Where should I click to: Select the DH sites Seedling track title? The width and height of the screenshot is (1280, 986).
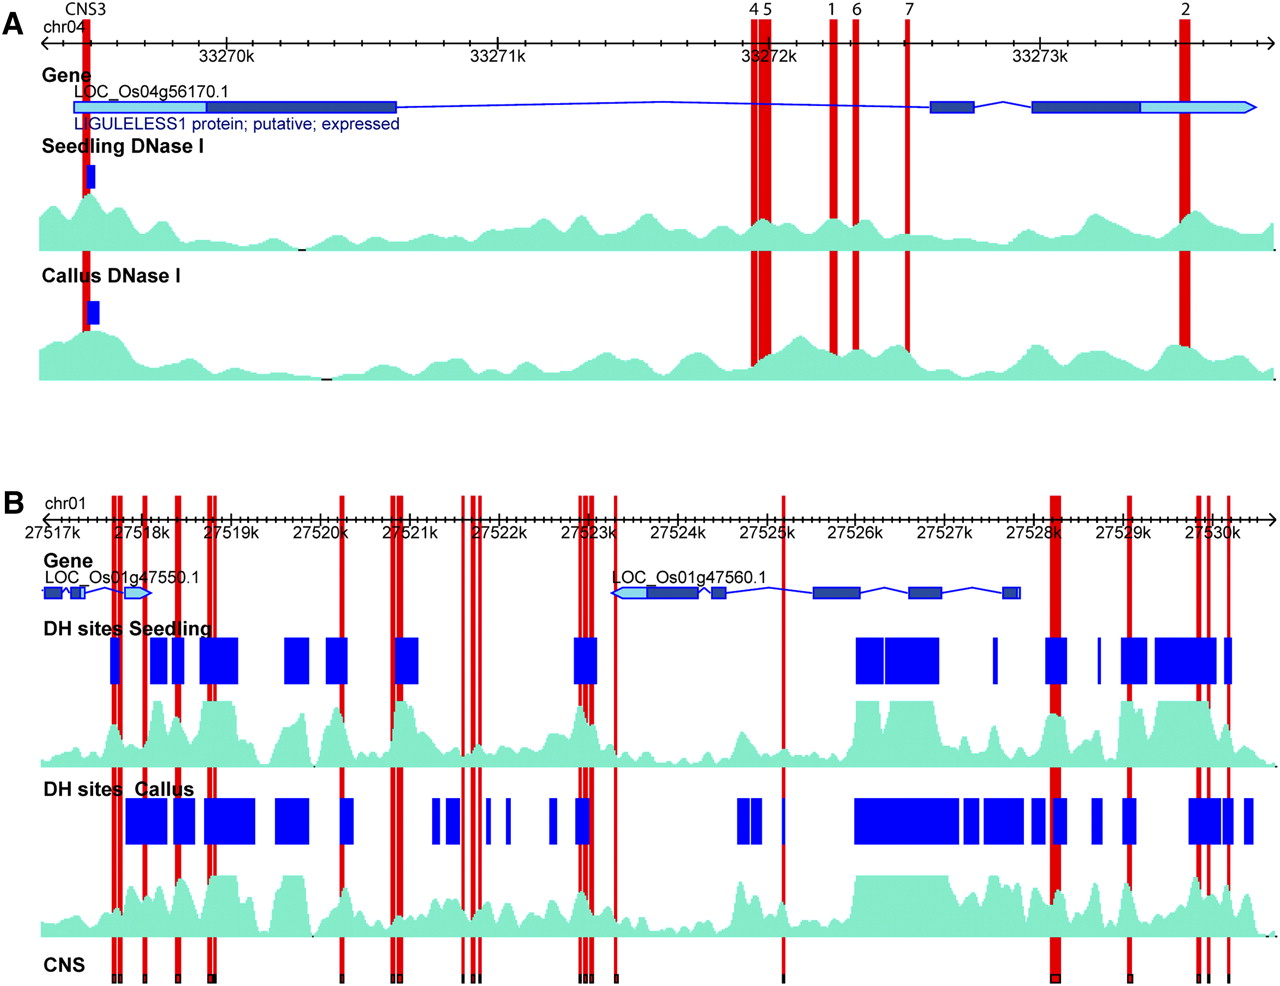tap(128, 629)
